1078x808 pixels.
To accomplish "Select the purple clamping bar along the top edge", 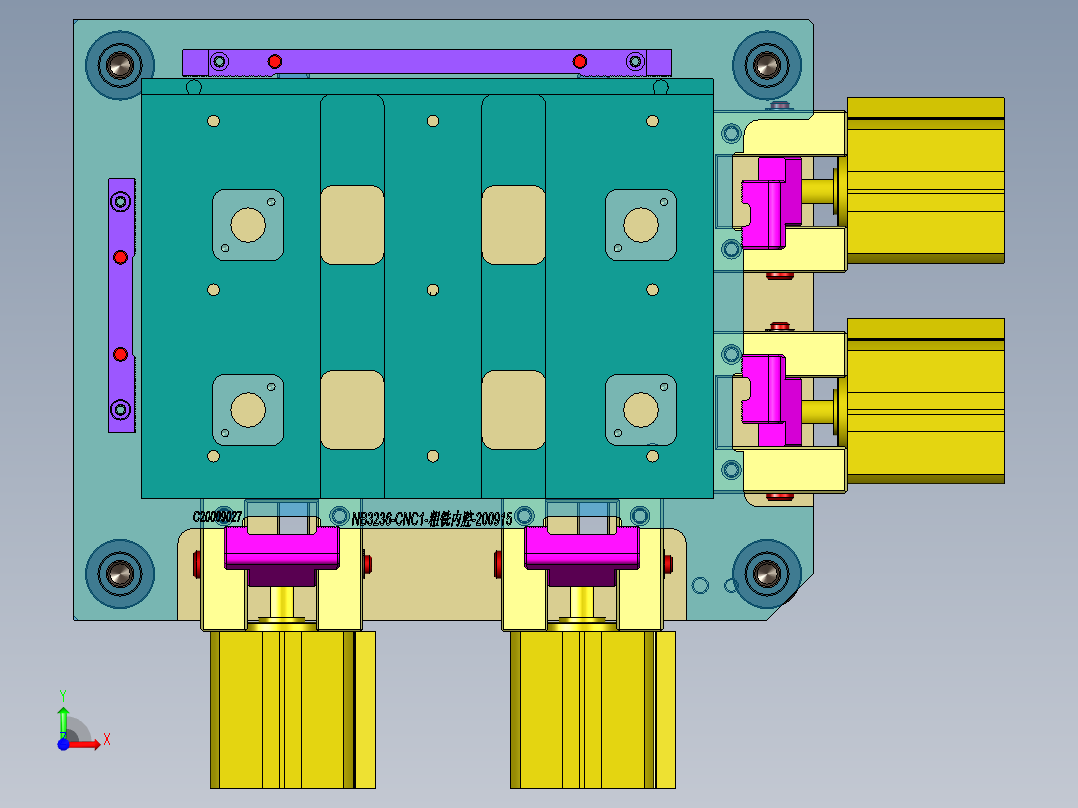I will click(x=420, y=60).
